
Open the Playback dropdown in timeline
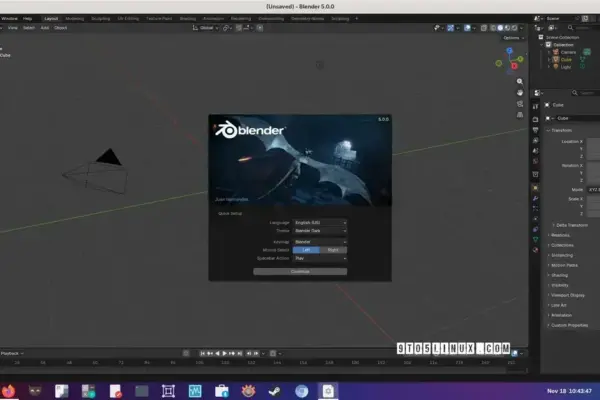(12, 353)
